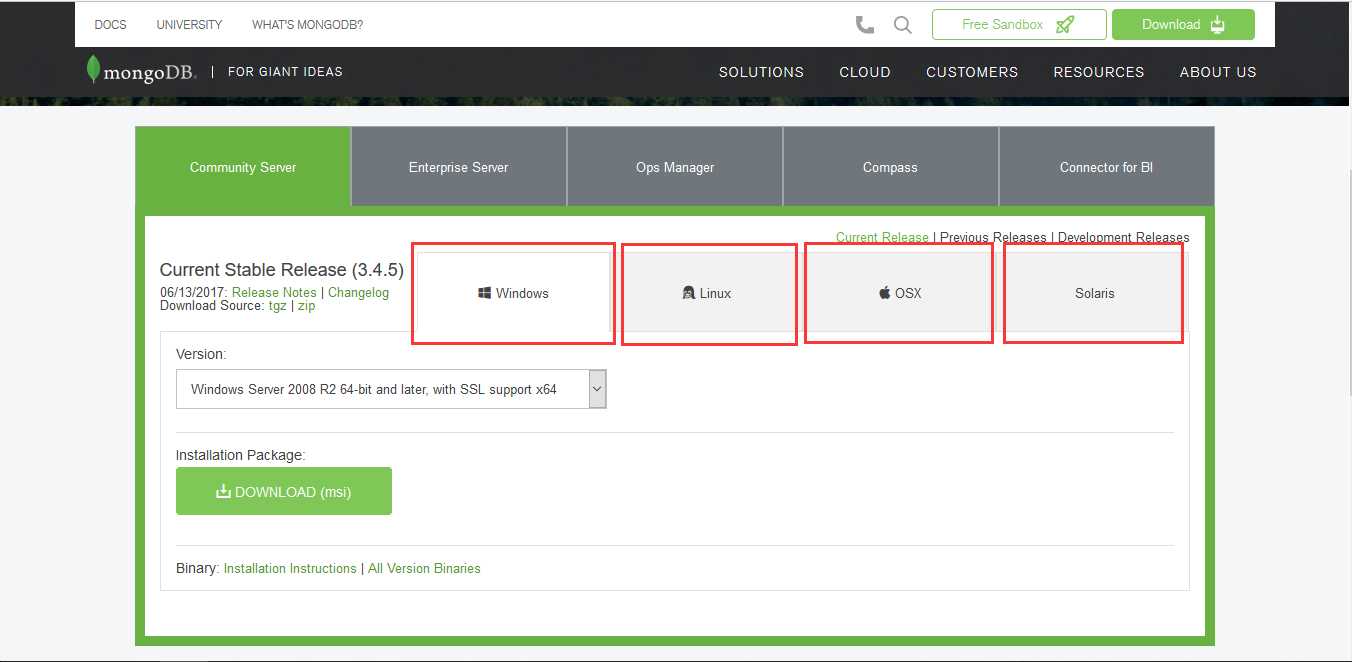Open the UNIVERSITY link
The height and width of the screenshot is (662, 1352).
click(189, 25)
